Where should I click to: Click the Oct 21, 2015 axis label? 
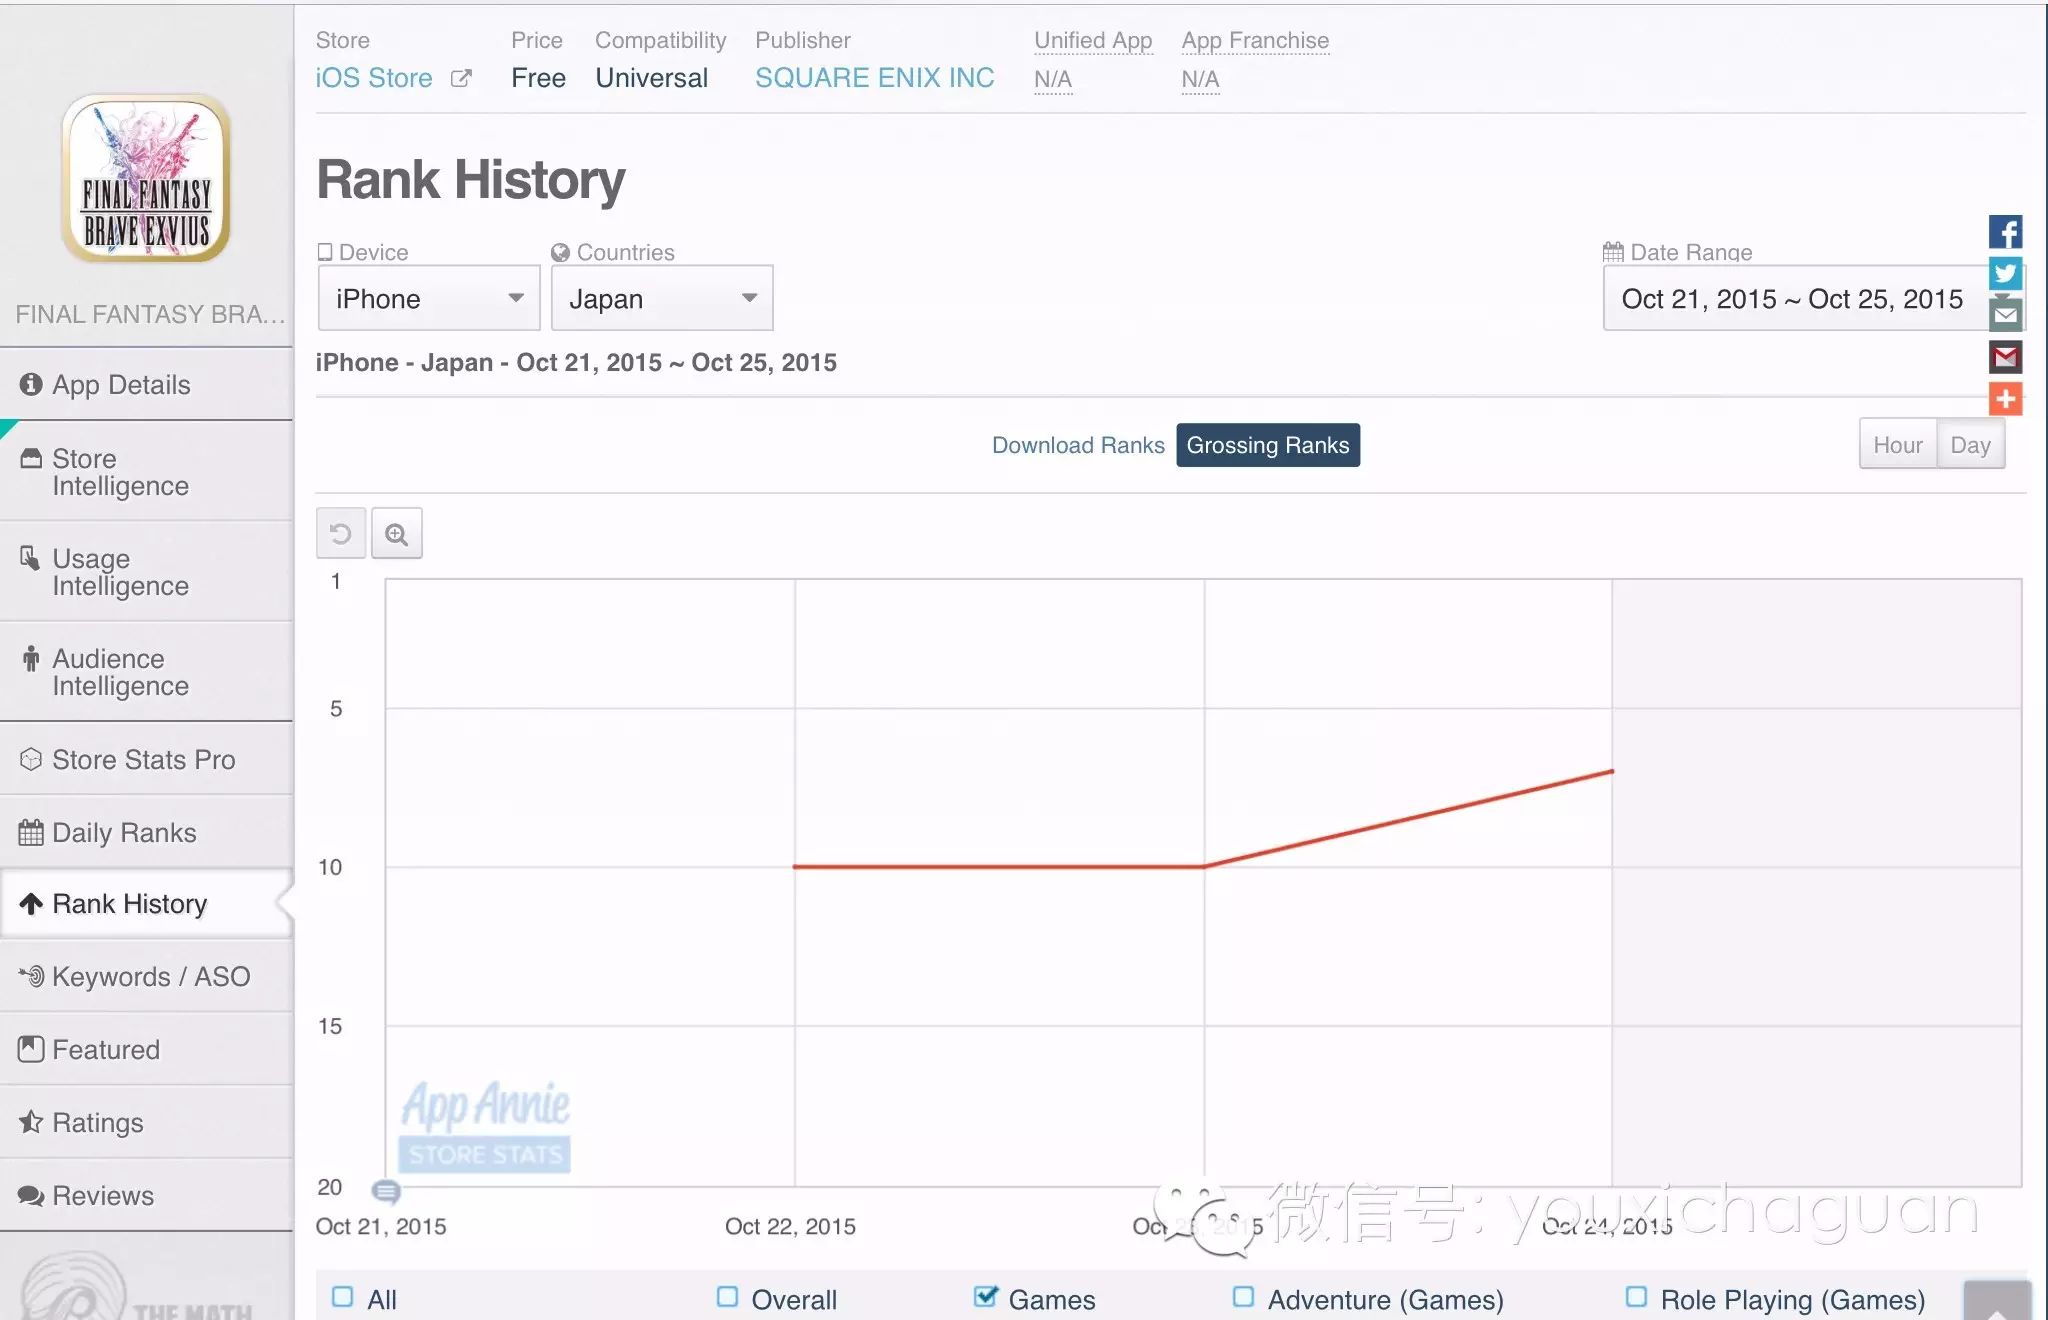click(x=381, y=1226)
